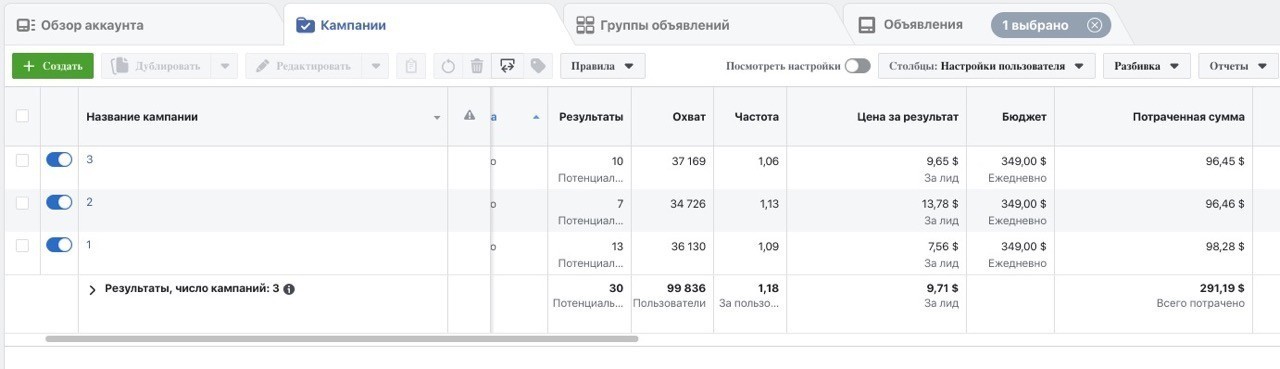Click the 349,00 $ budget of campaign 3
The width and height of the screenshot is (1280, 369).
click(x=1023, y=161)
